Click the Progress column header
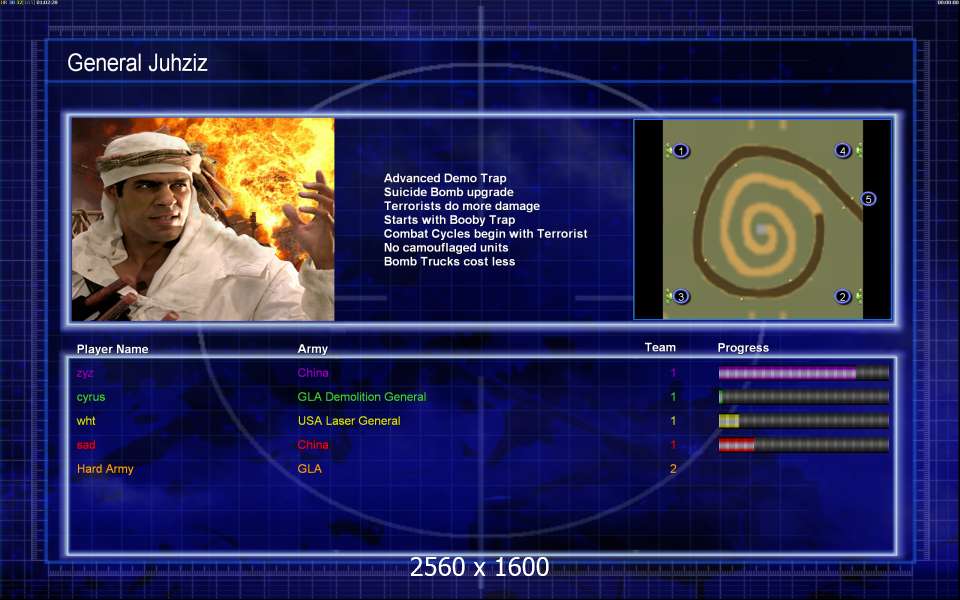This screenshot has width=960, height=600. click(x=743, y=348)
